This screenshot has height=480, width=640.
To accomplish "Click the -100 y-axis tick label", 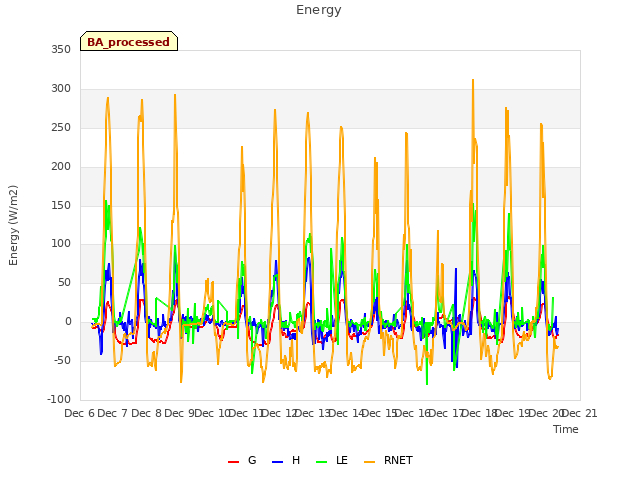I will pos(59,399).
